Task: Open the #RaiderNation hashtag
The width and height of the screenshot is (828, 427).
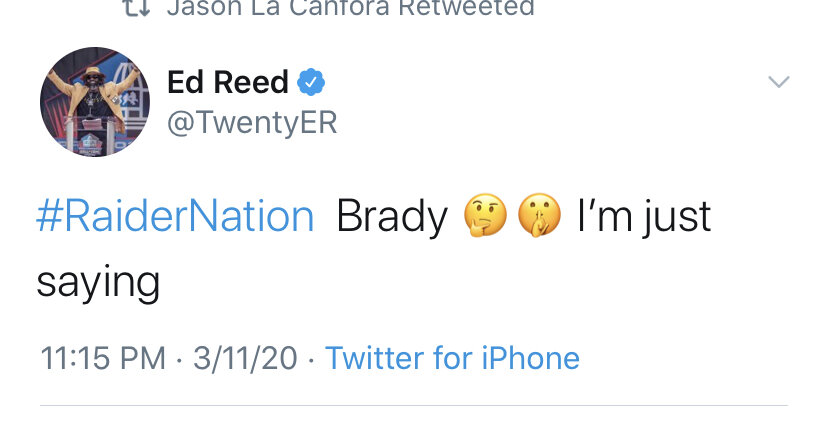Action: [x=175, y=216]
